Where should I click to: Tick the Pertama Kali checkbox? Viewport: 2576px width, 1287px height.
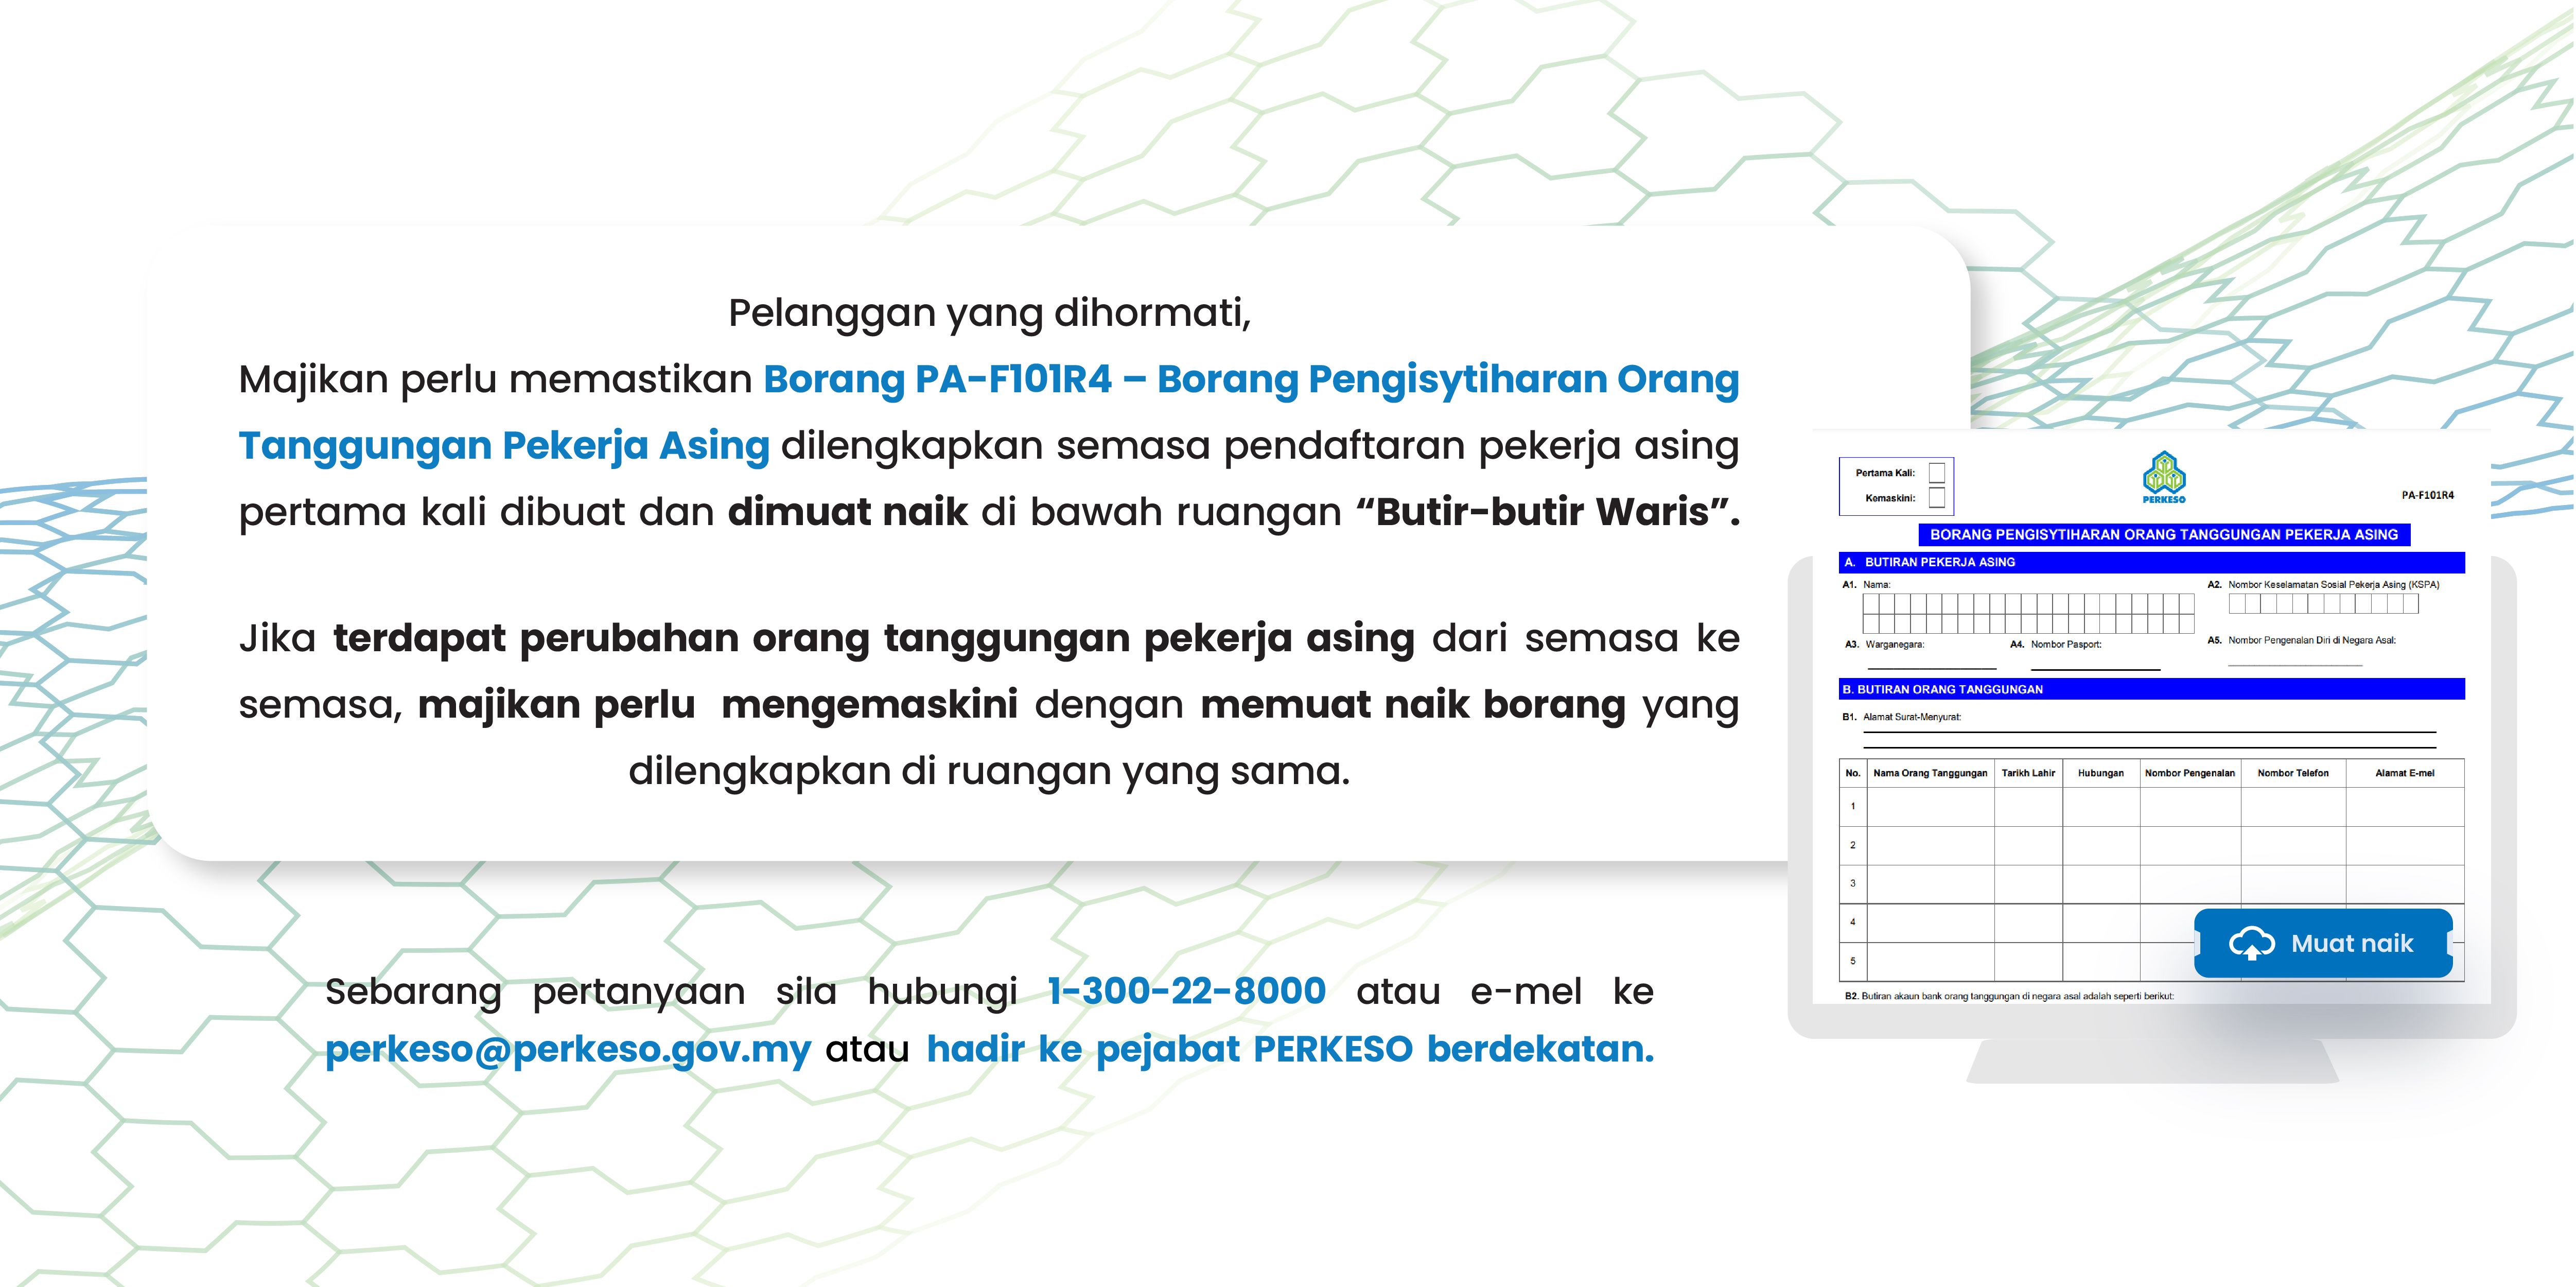(1937, 473)
